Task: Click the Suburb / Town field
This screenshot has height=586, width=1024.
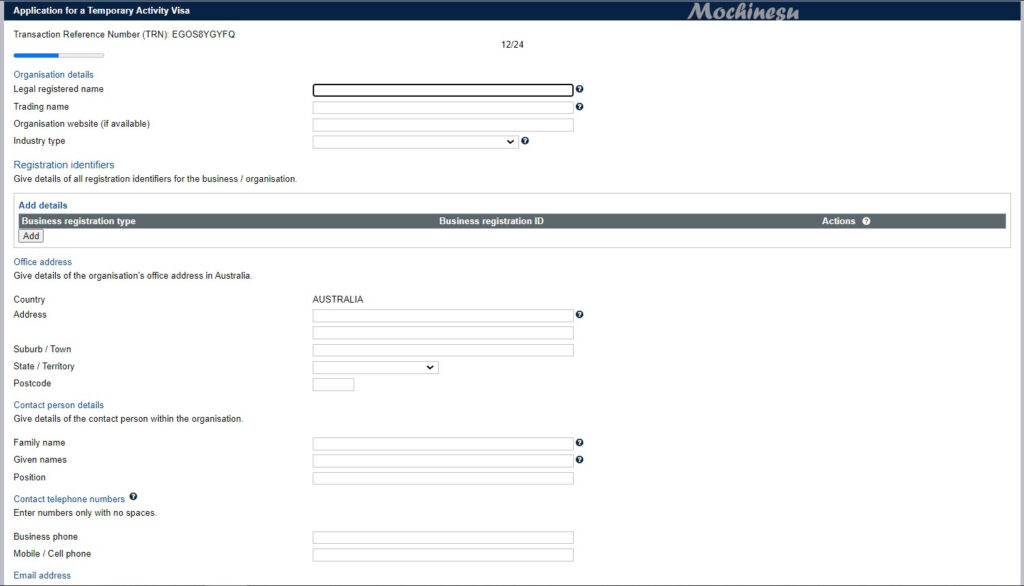Action: [x=443, y=350]
